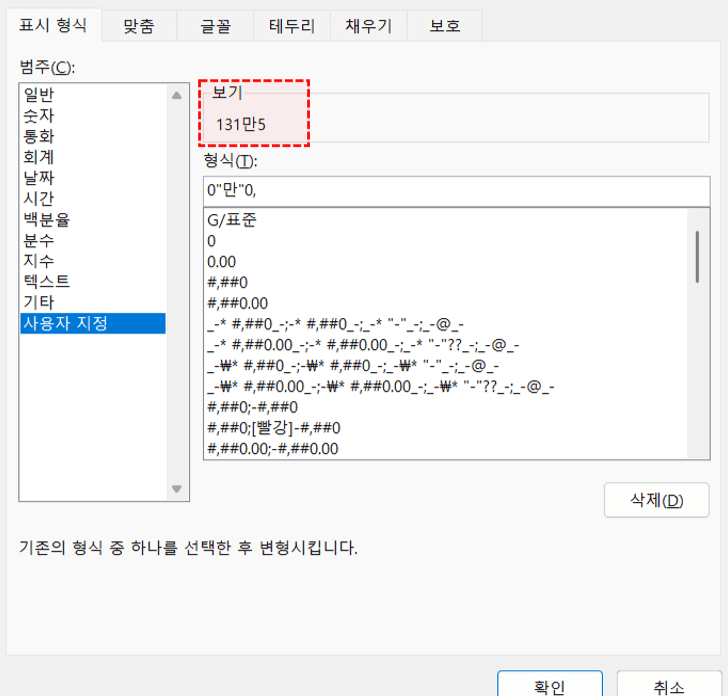Click category list scroll down arrow
Screen dimensions: 728x696
(176, 489)
